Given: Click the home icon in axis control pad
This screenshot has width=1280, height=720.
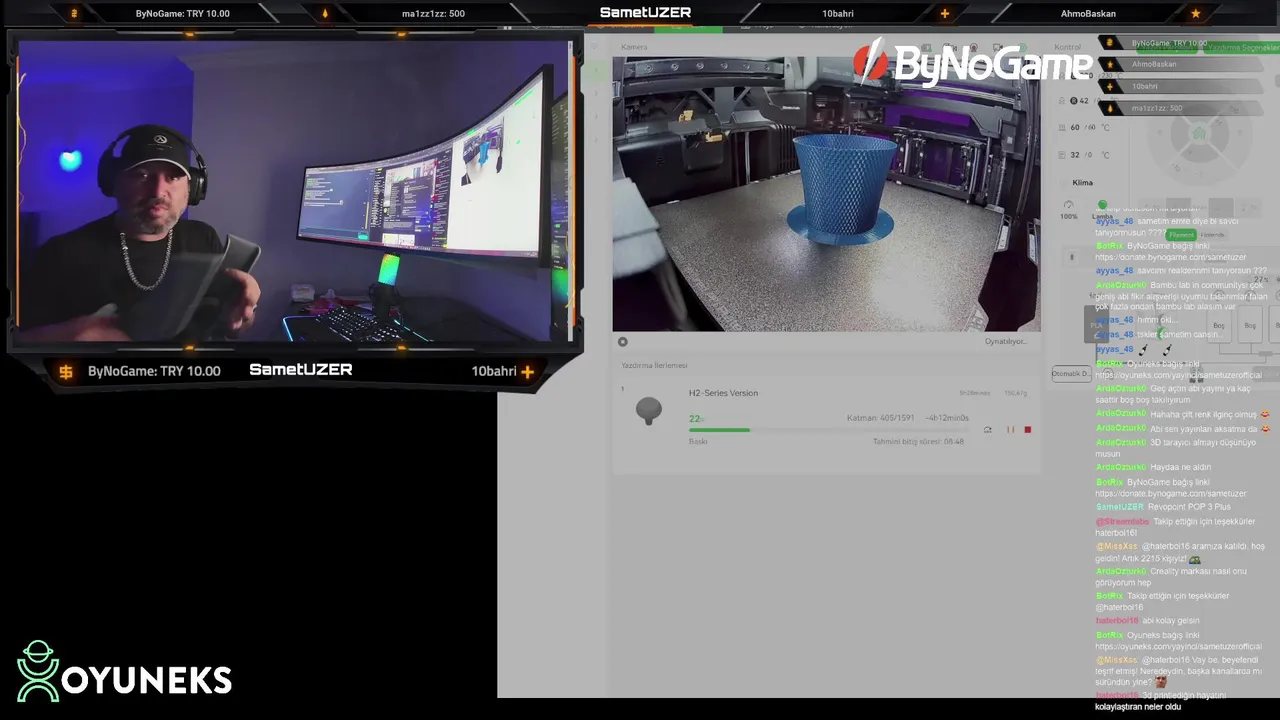Looking at the screenshot, I should click(x=1201, y=134).
